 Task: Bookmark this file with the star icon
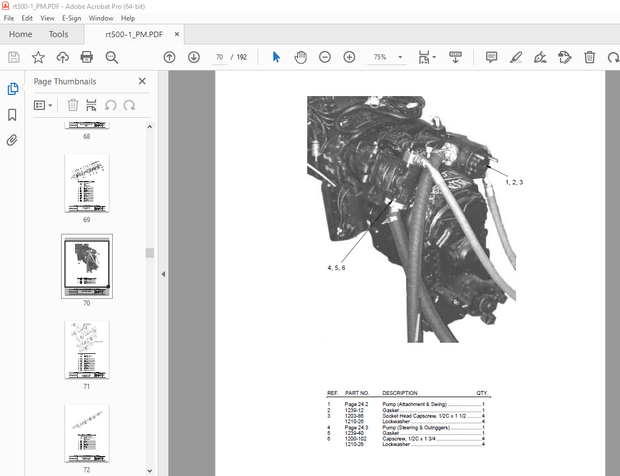[38, 57]
